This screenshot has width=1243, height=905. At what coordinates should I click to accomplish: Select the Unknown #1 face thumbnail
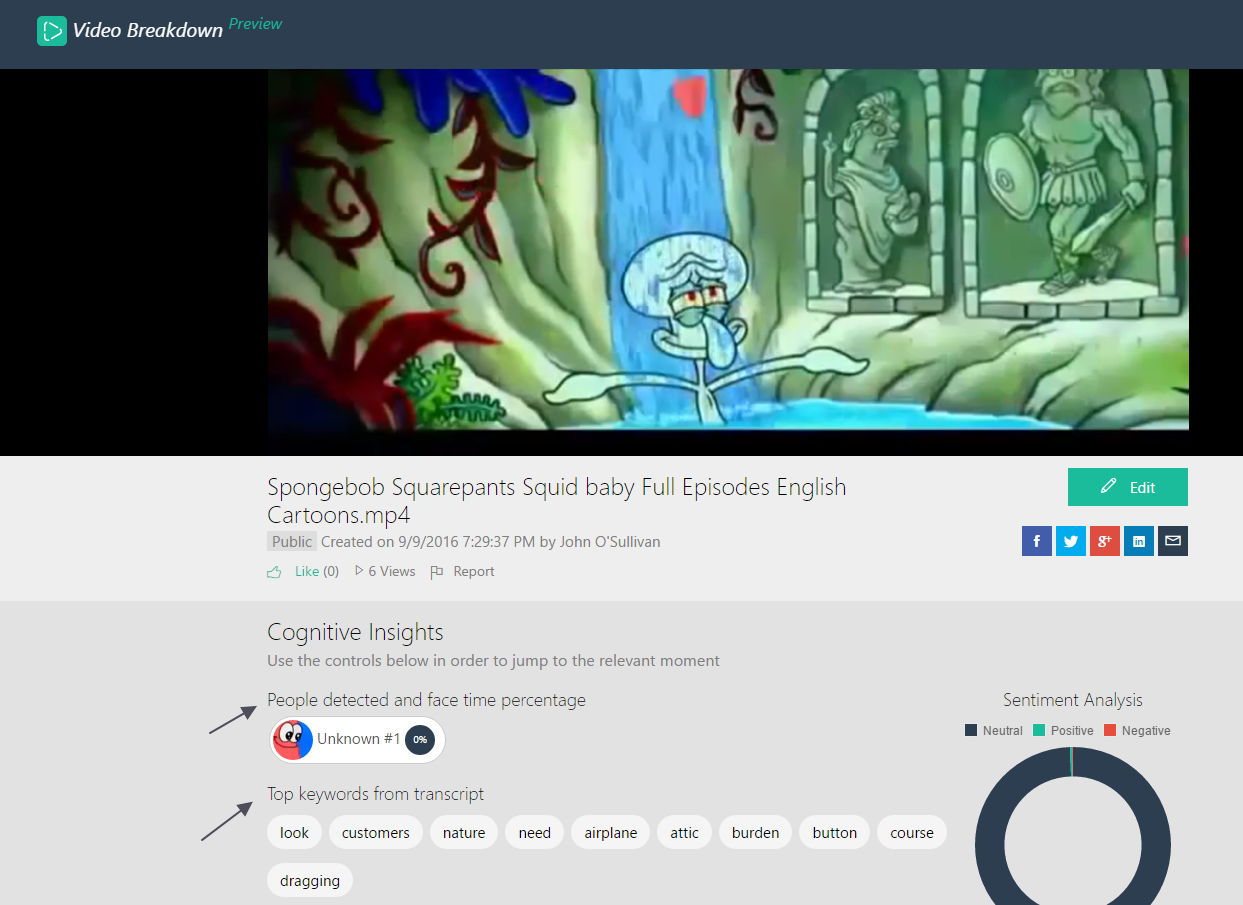coord(292,740)
